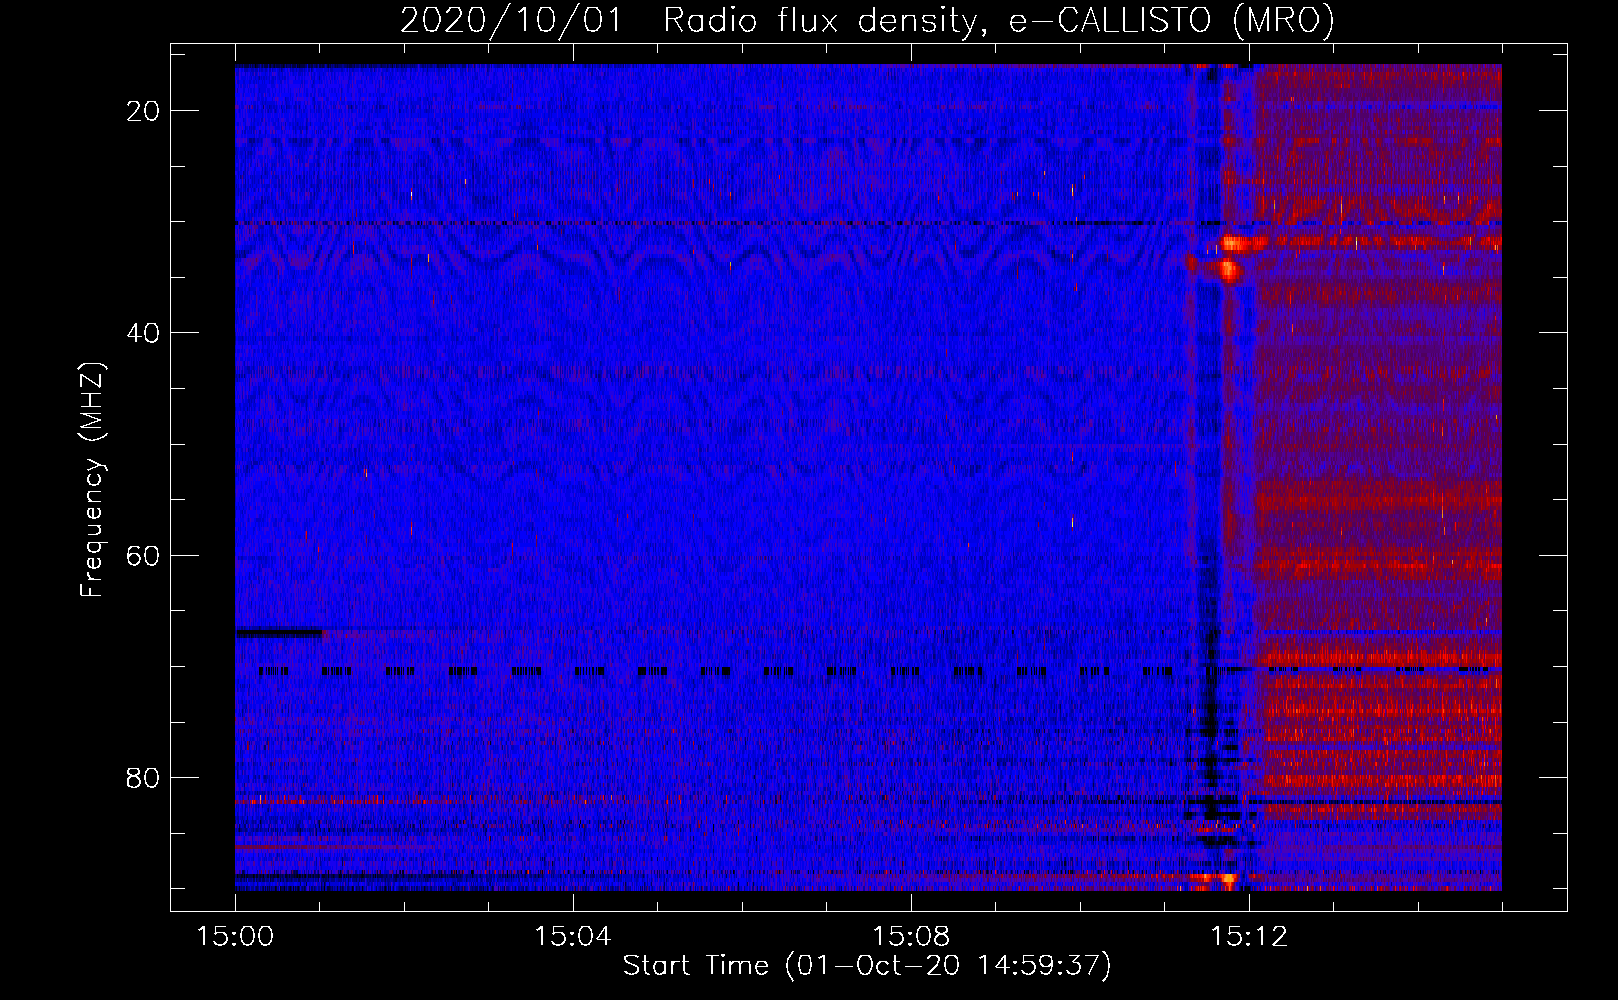Click the '15:04' time tick label
This screenshot has width=1618, height=1000.
[573, 937]
